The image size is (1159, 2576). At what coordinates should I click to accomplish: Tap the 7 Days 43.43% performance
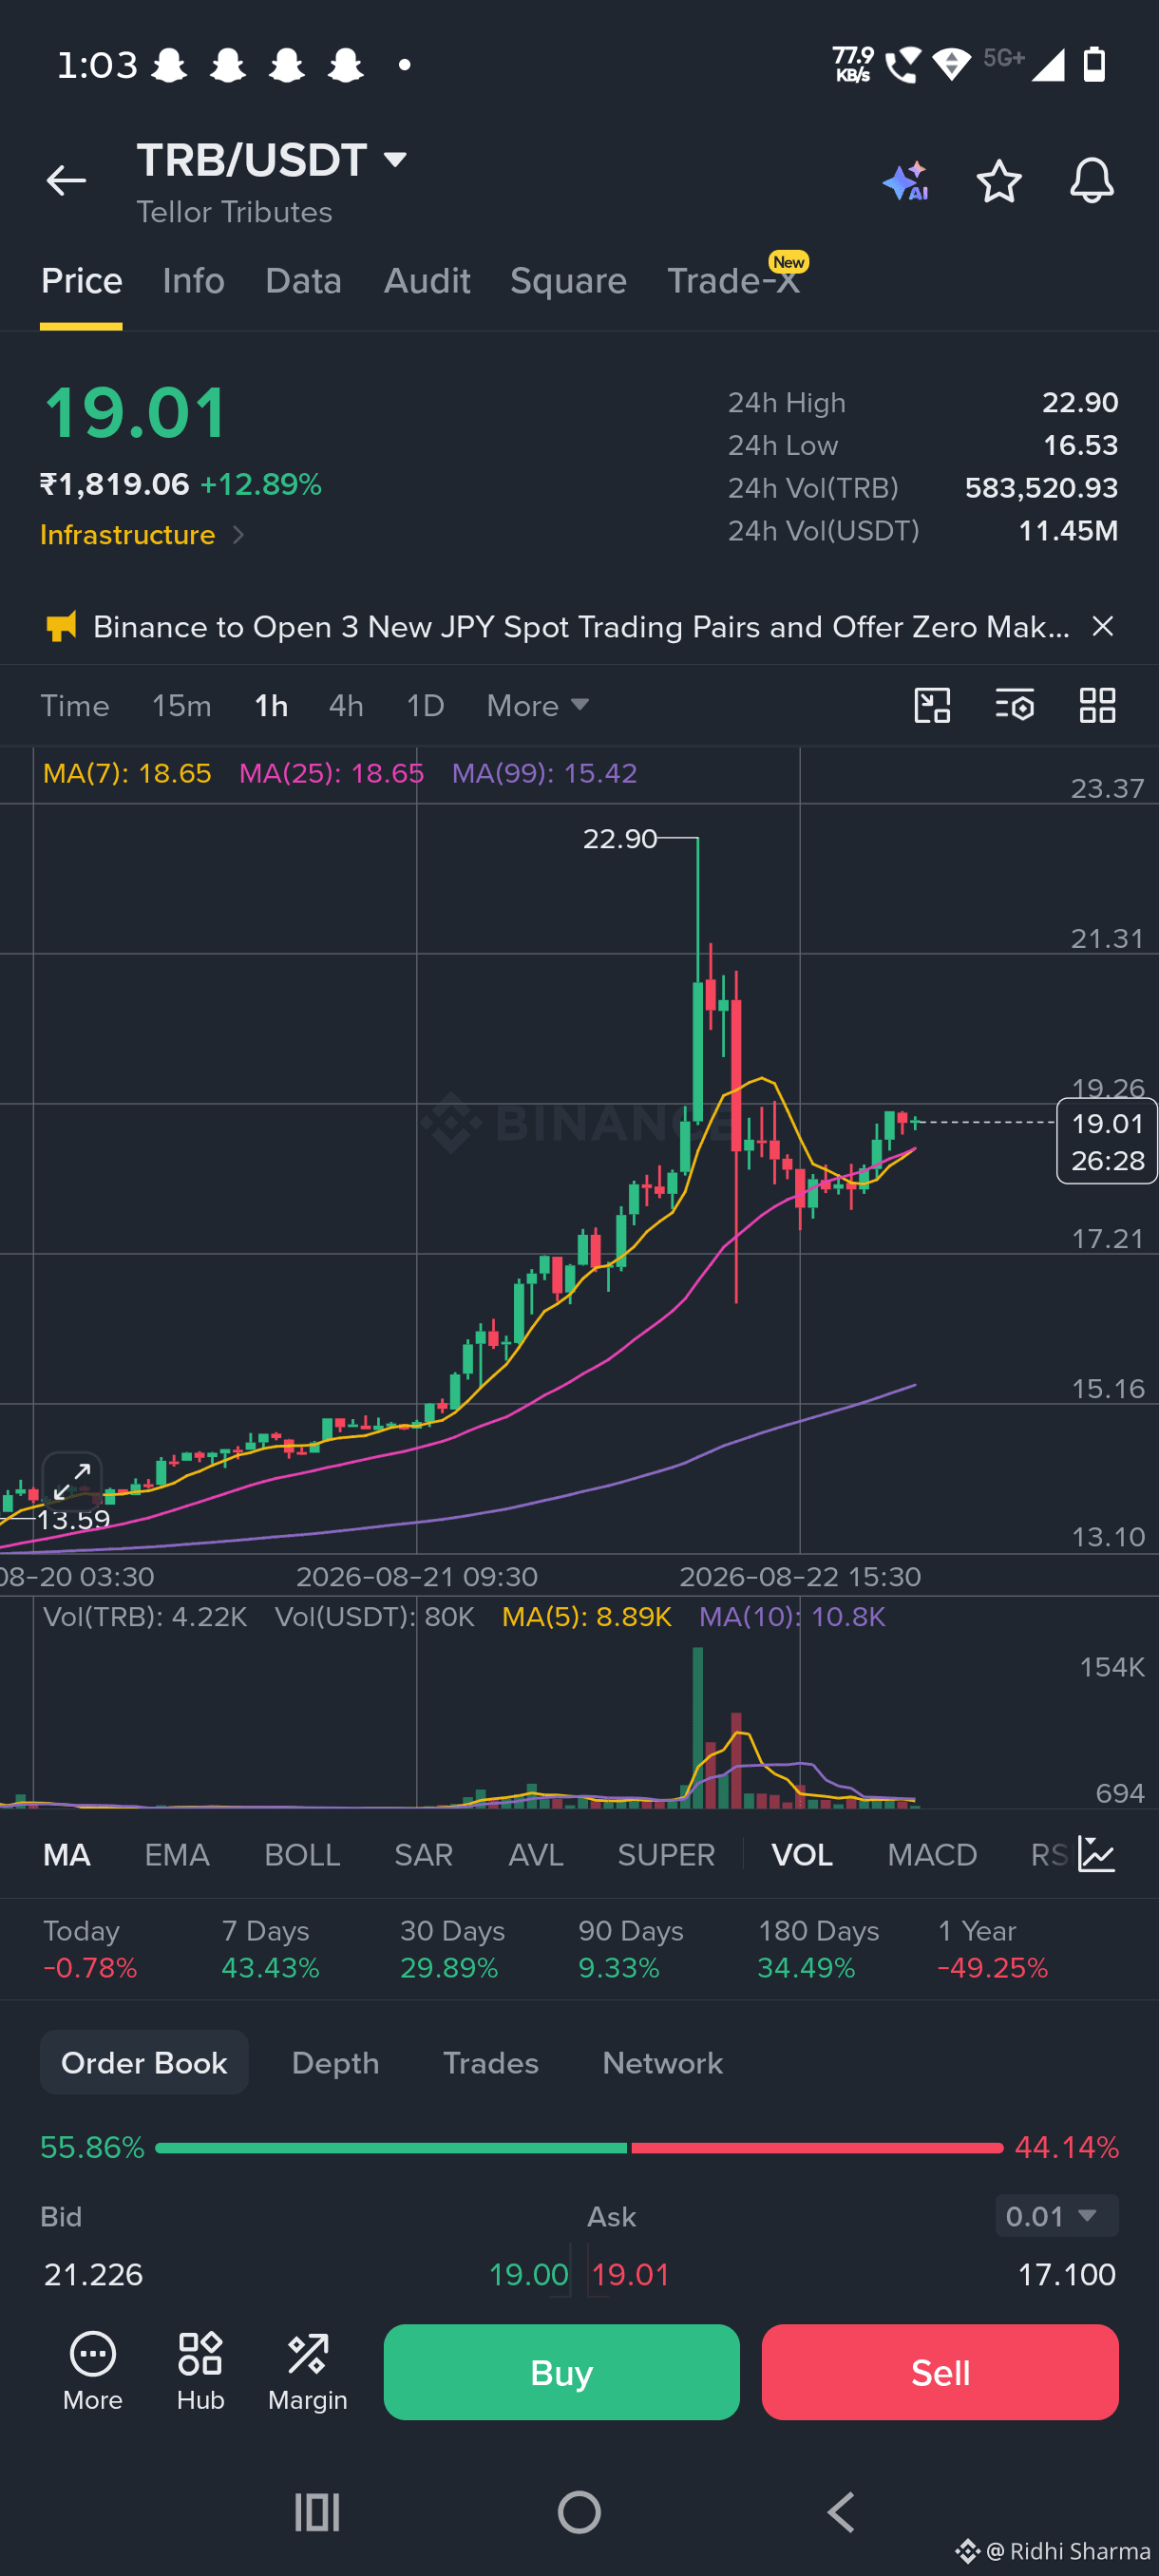[x=270, y=1950]
